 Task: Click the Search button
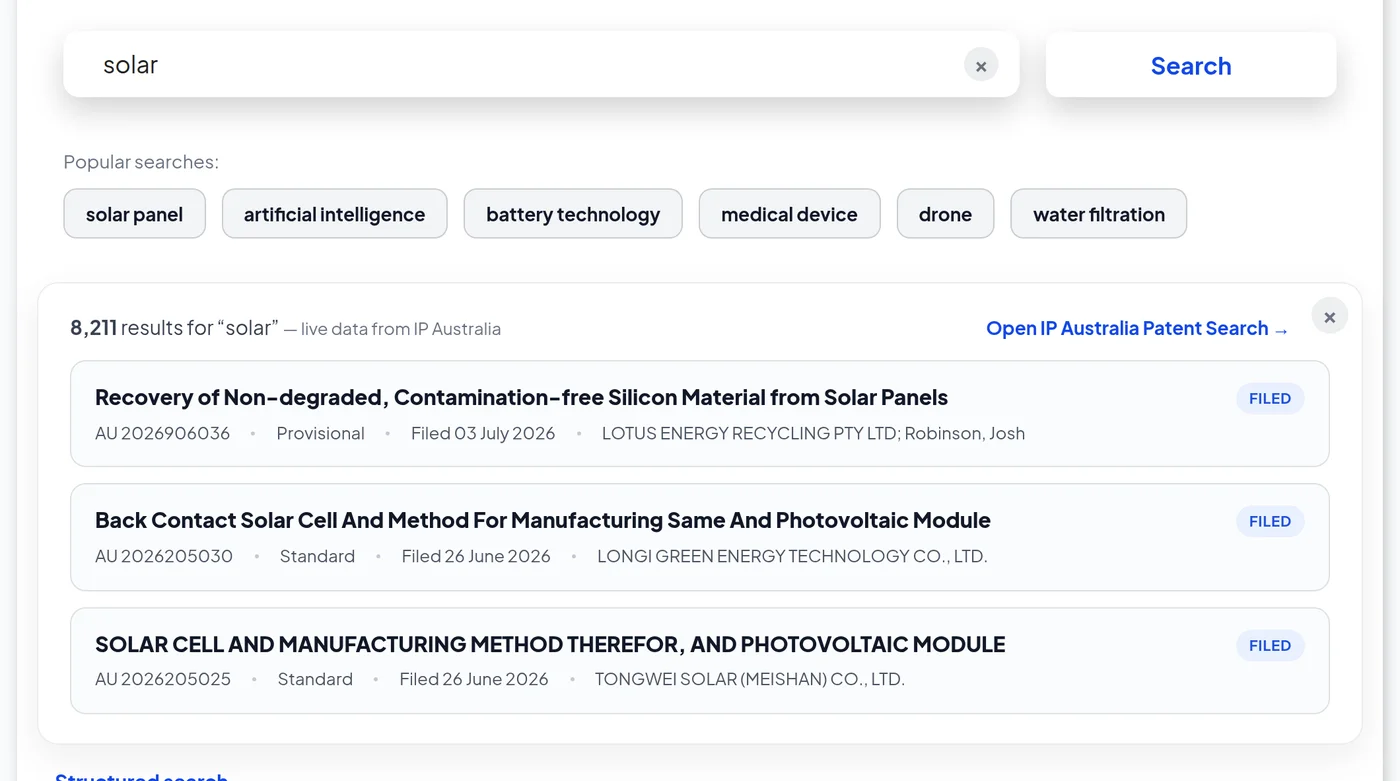click(x=1191, y=65)
